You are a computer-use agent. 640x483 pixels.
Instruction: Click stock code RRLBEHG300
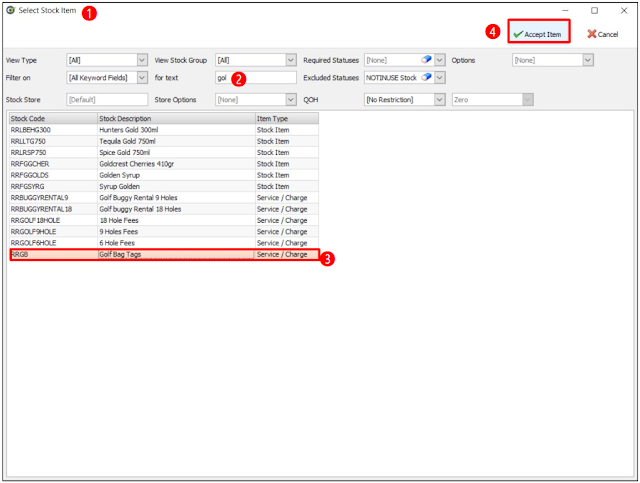tap(31, 130)
